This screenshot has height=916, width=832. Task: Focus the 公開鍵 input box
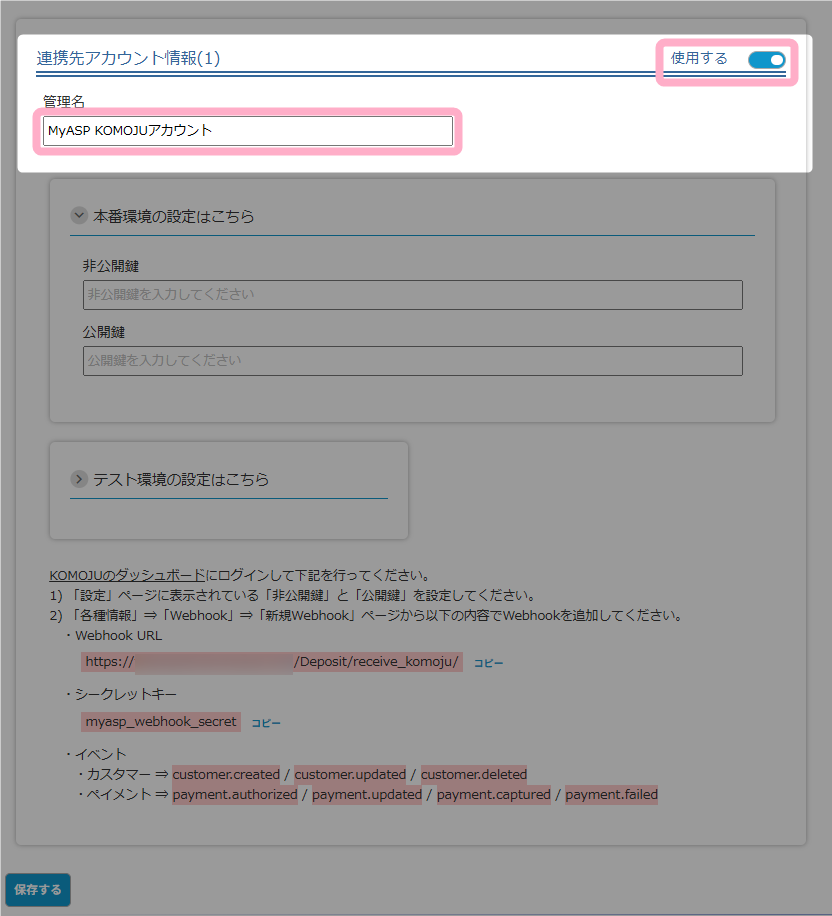click(412, 360)
